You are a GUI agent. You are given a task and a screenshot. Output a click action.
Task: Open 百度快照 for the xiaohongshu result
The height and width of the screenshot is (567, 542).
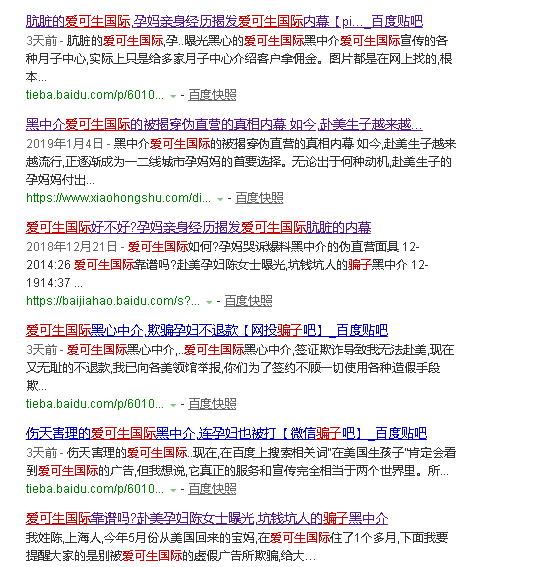[x=259, y=198]
